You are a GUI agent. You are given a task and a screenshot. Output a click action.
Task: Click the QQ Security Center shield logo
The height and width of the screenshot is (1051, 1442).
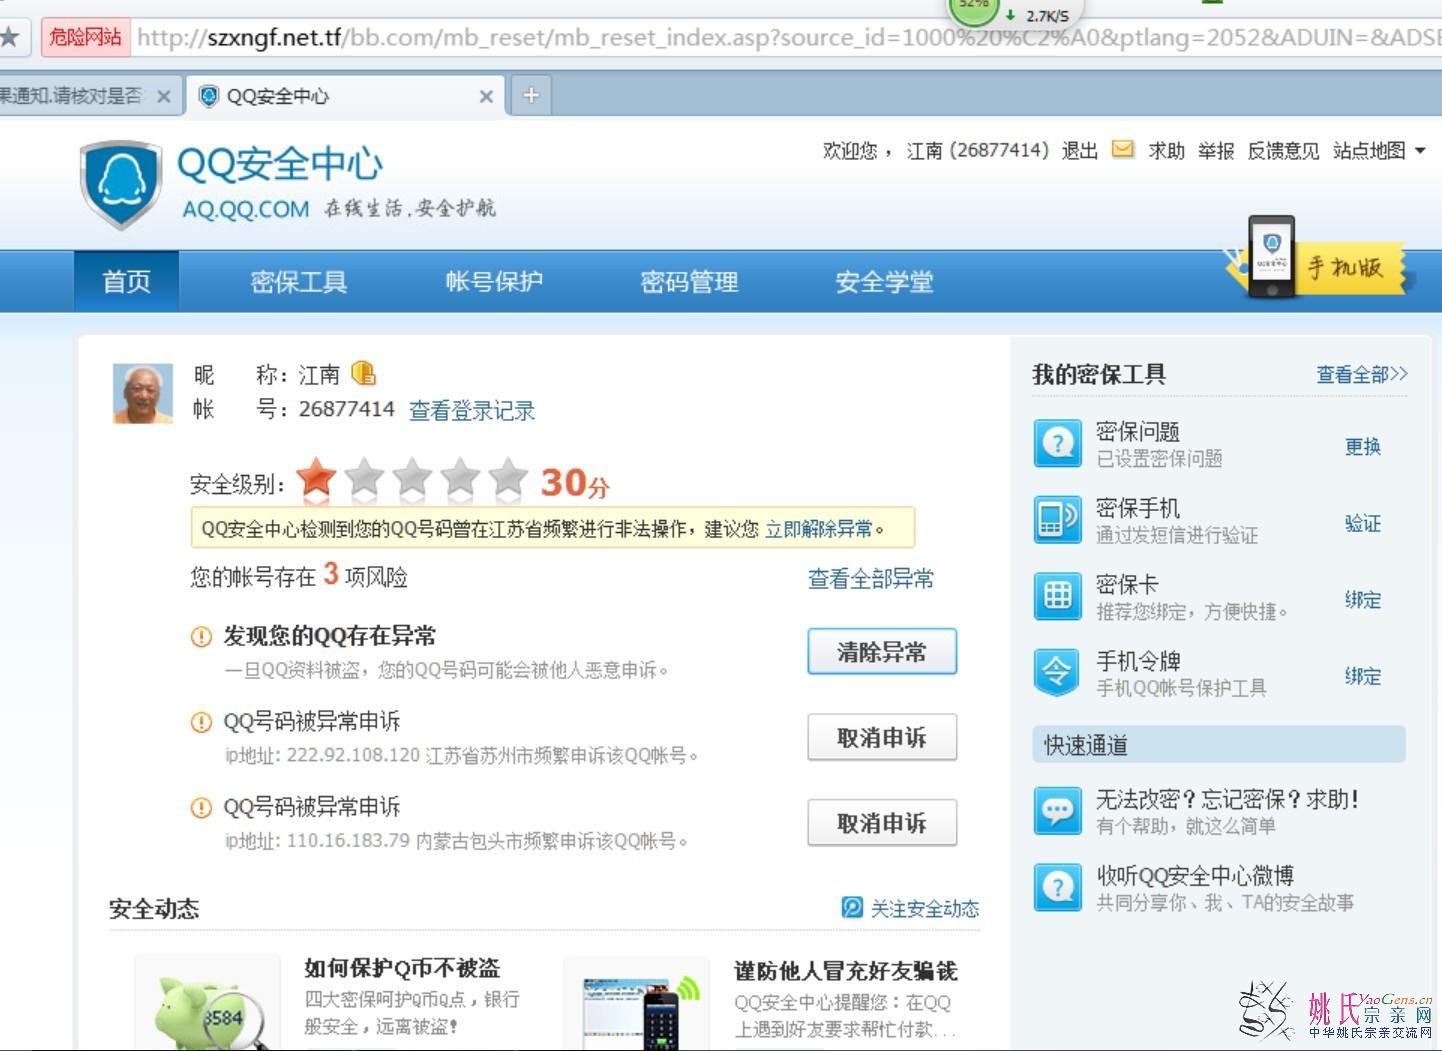tap(121, 184)
